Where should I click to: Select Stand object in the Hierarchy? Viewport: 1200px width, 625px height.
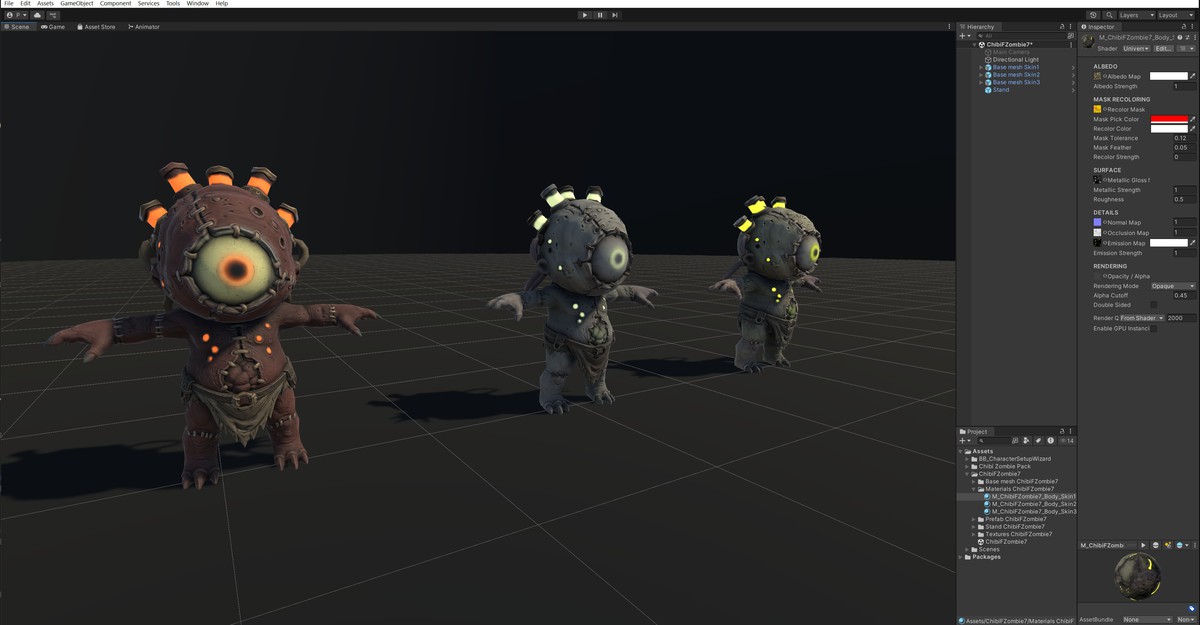1001,90
